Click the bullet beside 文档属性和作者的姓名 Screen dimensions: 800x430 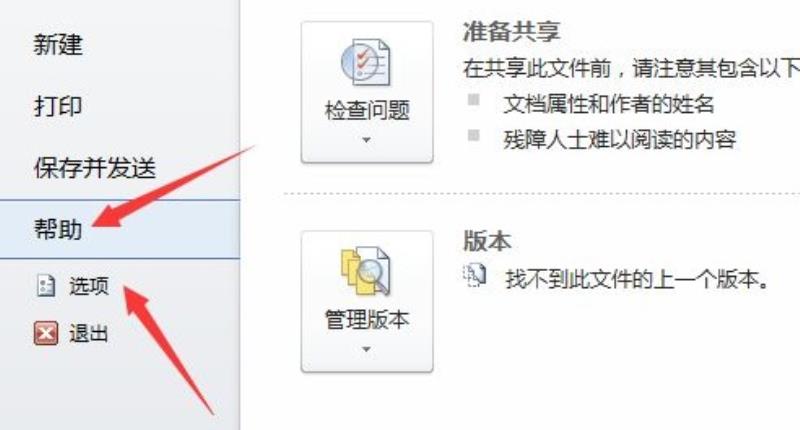(473, 99)
